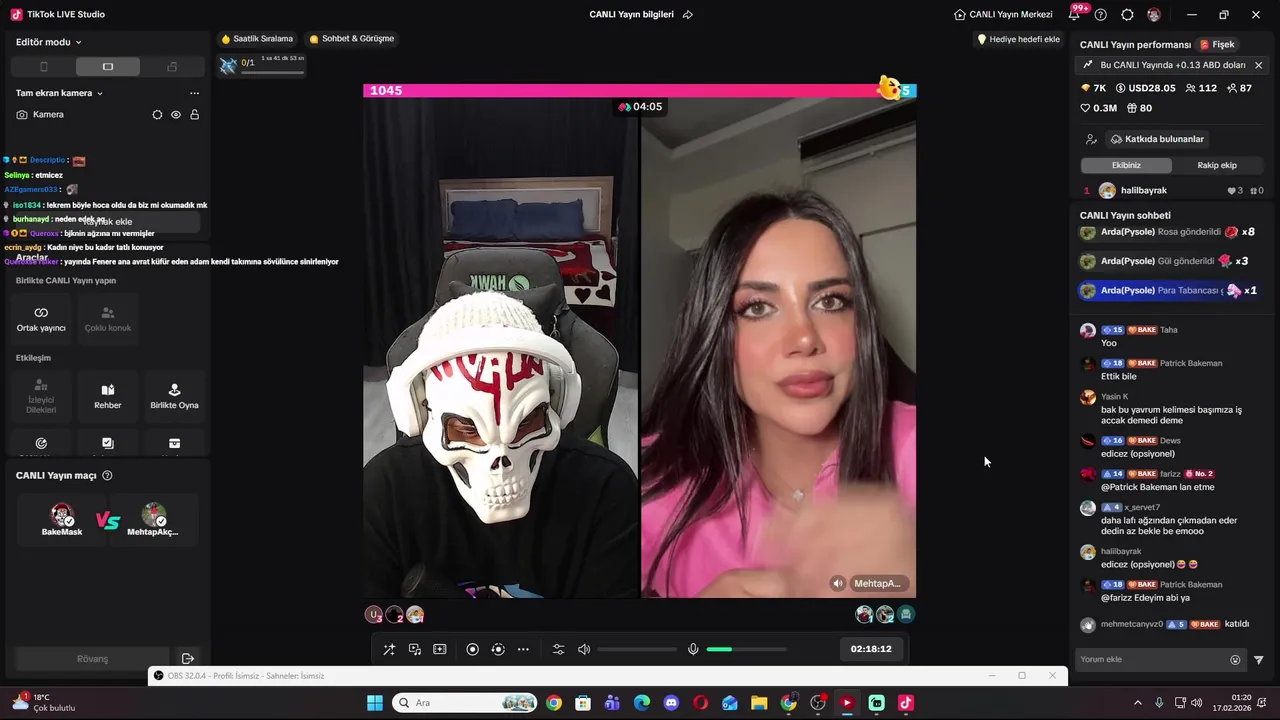Click the Ortak yayıncı button

(x=41, y=319)
